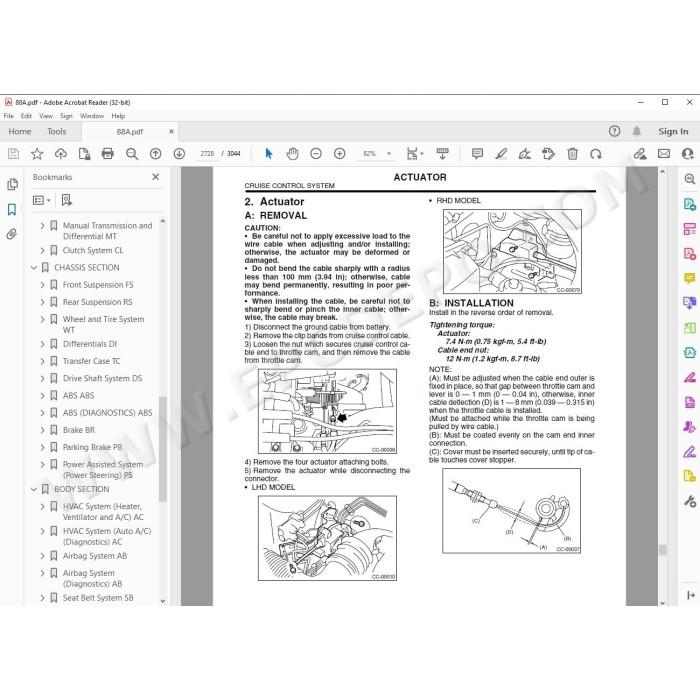Viewport: 700px width, 700px height.
Task: Collapse the CHASSIS SECTION bookmark
Action: 33,268
